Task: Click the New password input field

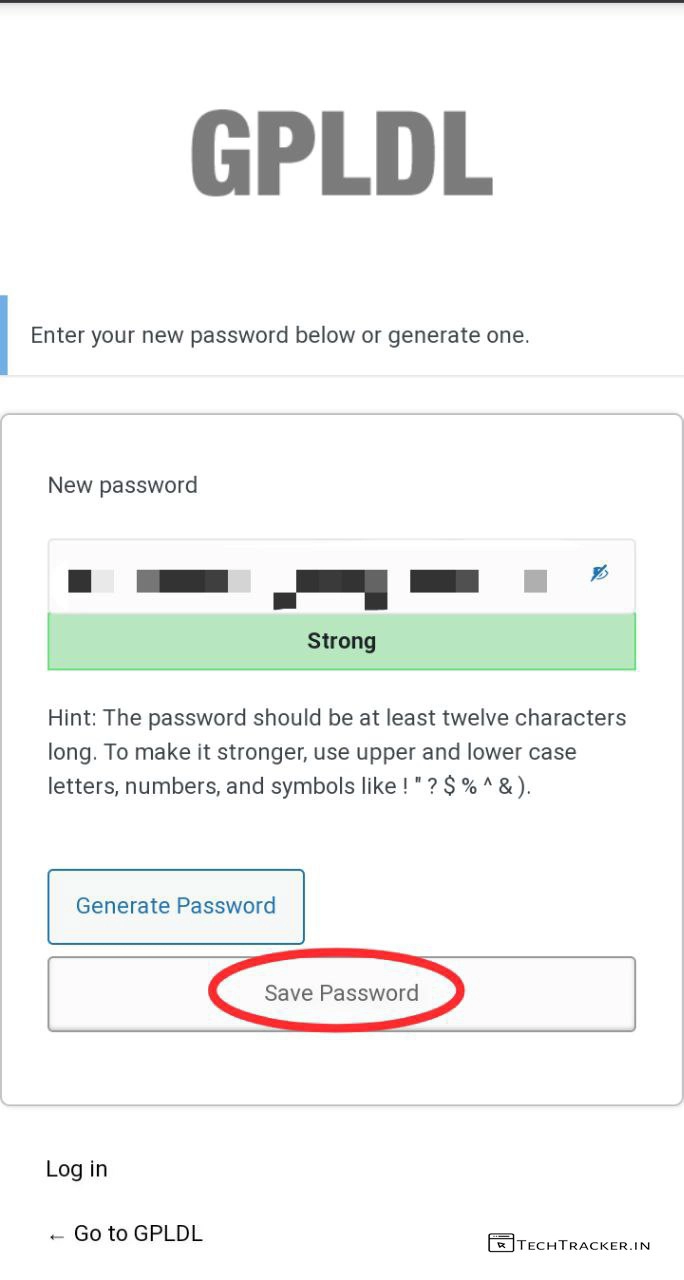Action: point(320,577)
